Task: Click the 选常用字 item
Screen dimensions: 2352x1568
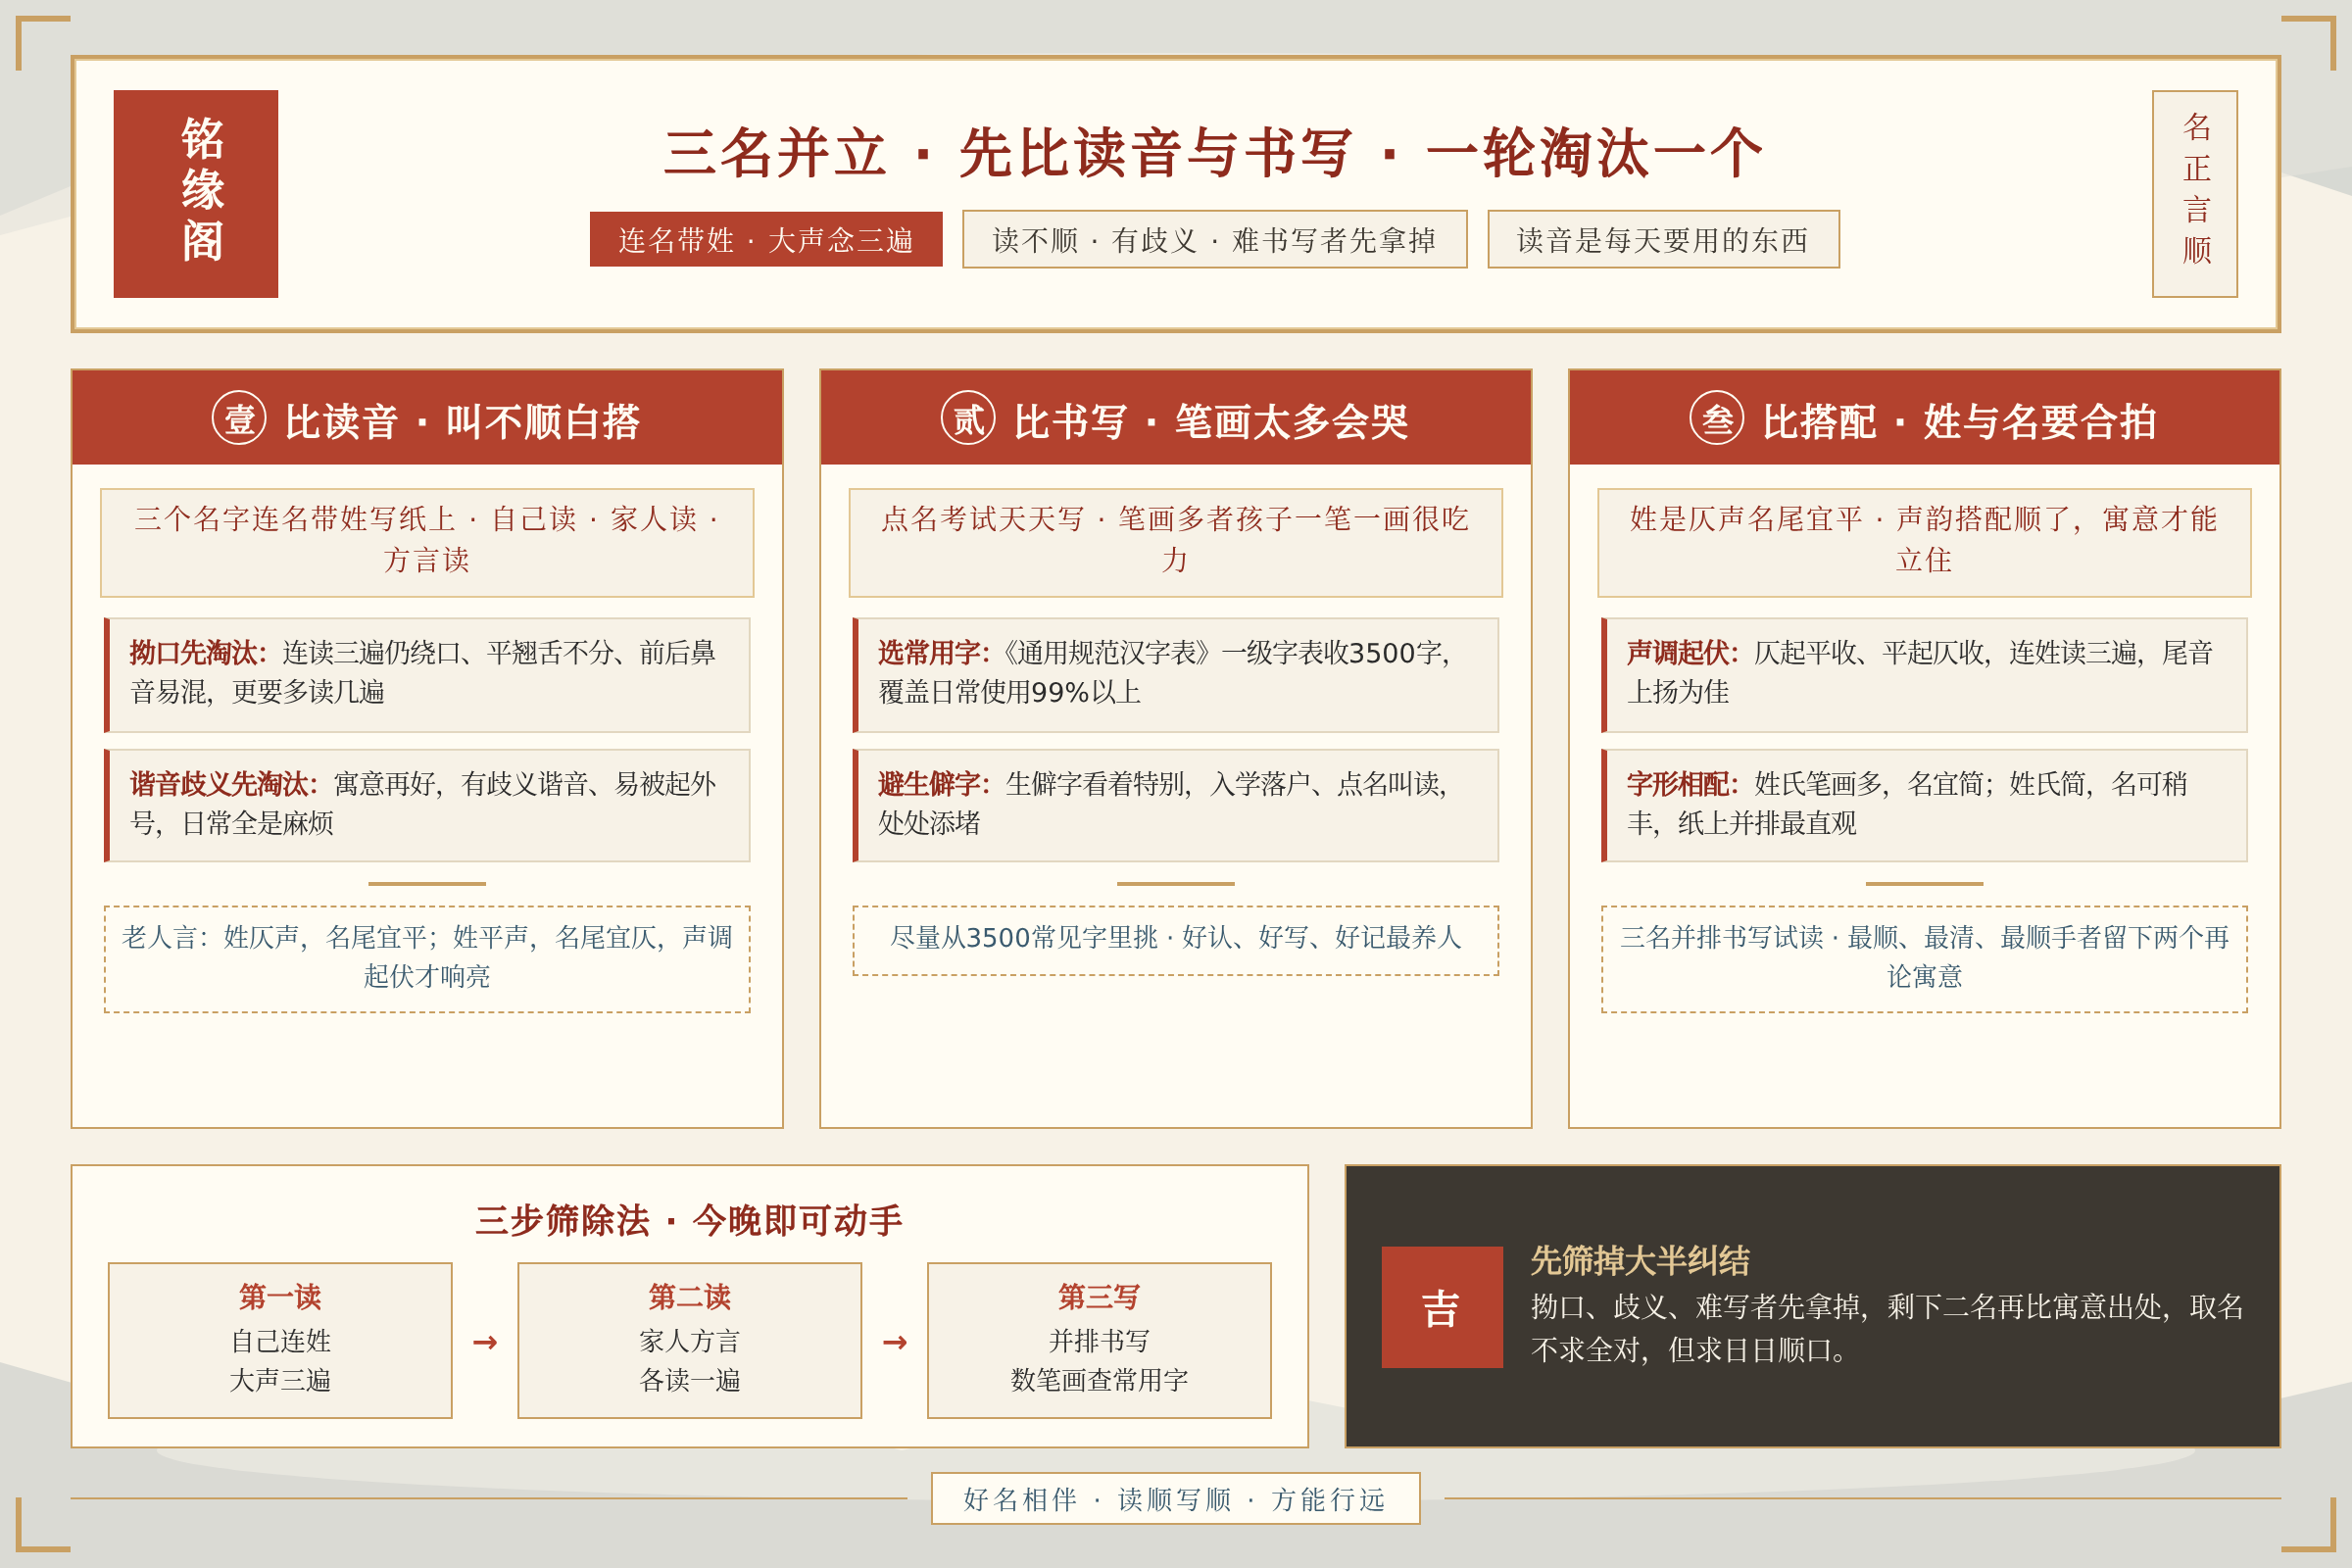Action: (x=1176, y=675)
